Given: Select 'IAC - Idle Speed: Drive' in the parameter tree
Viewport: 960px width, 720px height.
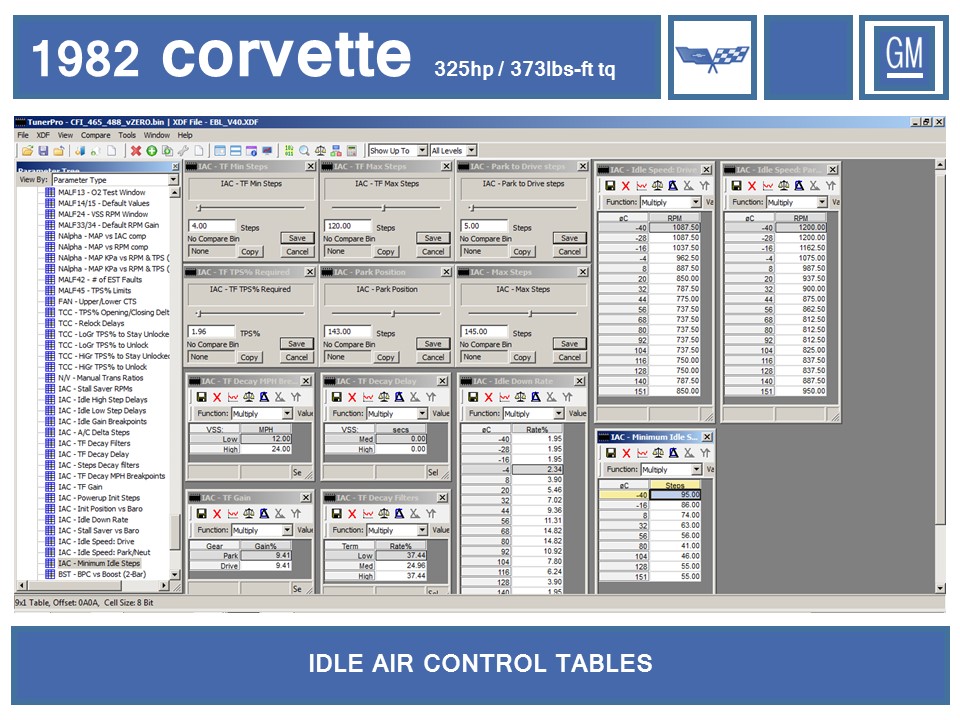Looking at the screenshot, I should pyautogui.click(x=96, y=542).
